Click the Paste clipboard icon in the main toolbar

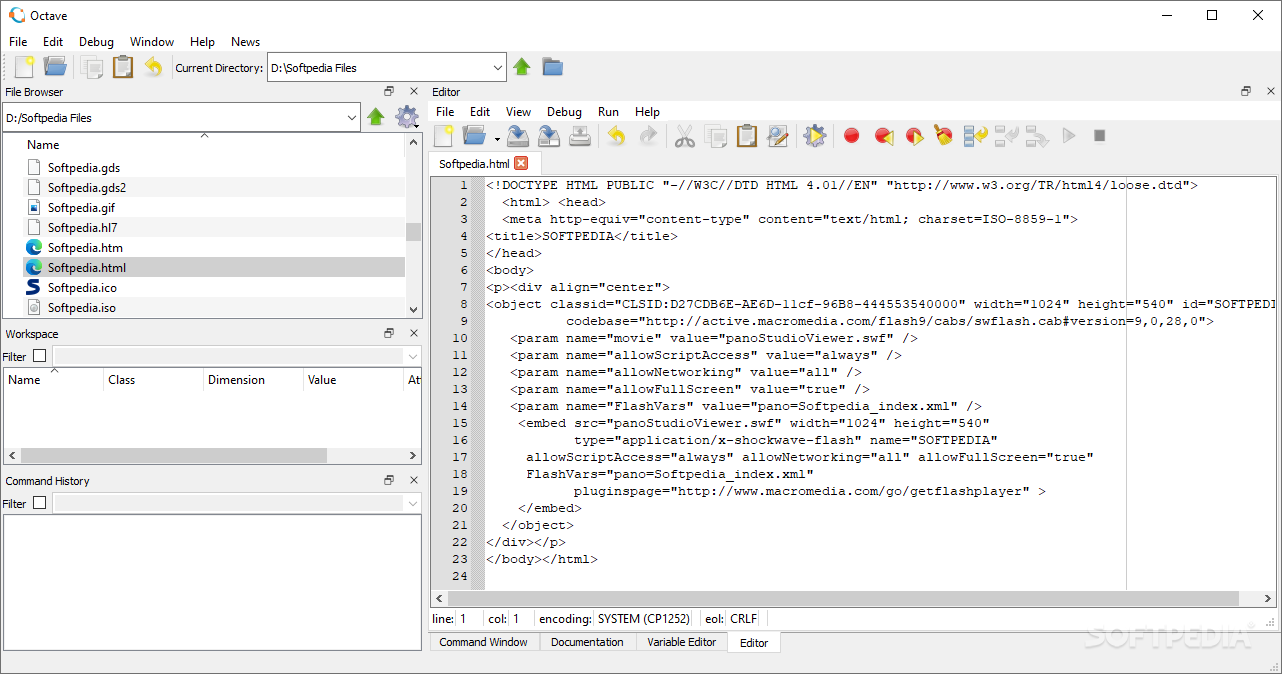122,67
